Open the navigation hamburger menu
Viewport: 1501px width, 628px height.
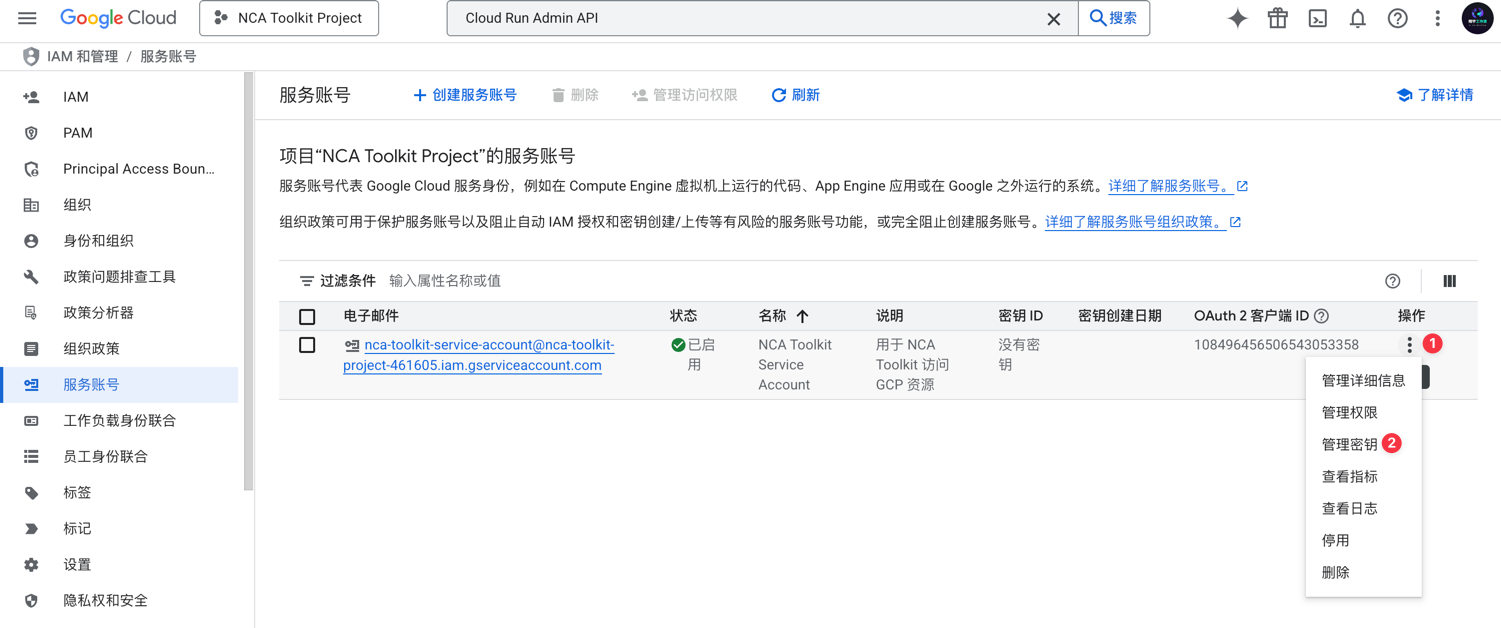pyautogui.click(x=27, y=17)
